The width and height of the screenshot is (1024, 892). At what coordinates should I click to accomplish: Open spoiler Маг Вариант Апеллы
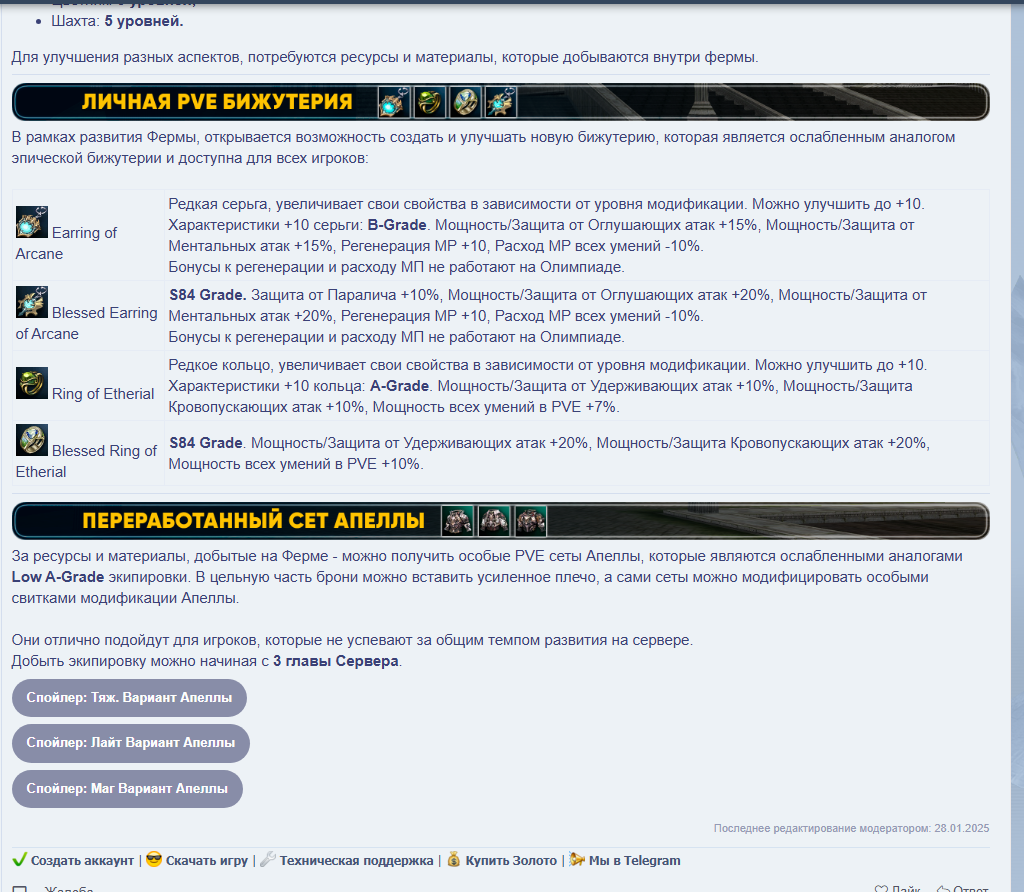point(127,788)
